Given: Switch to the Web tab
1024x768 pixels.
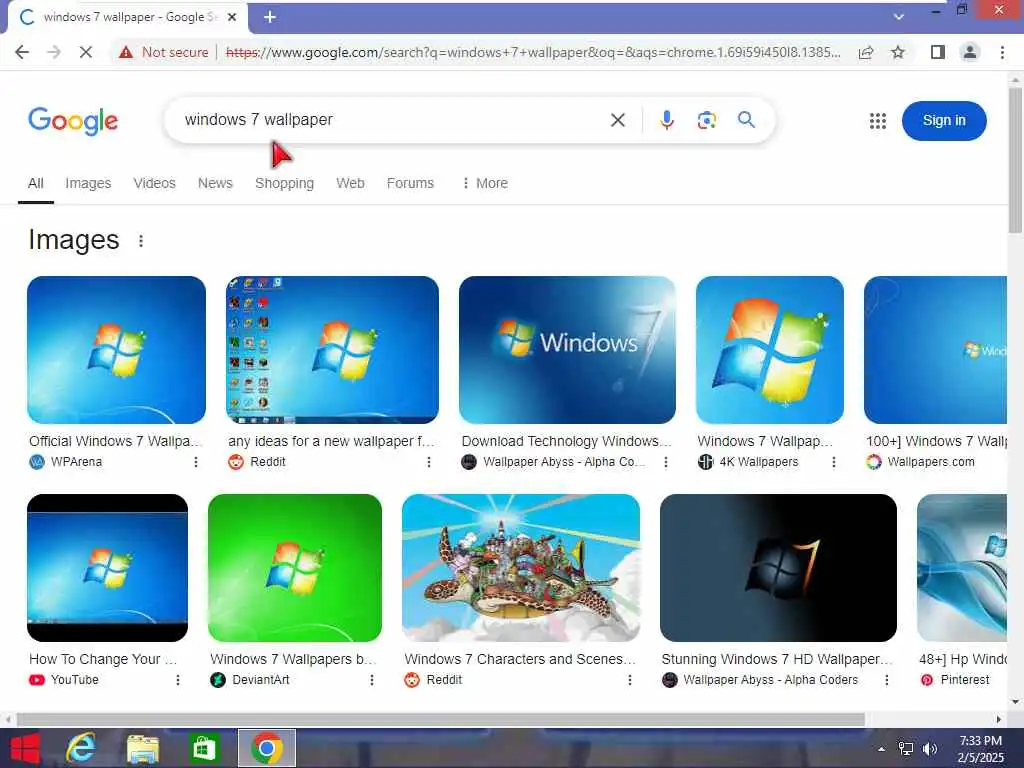Looking at the screenshot, I should click(x=351, y=184).
